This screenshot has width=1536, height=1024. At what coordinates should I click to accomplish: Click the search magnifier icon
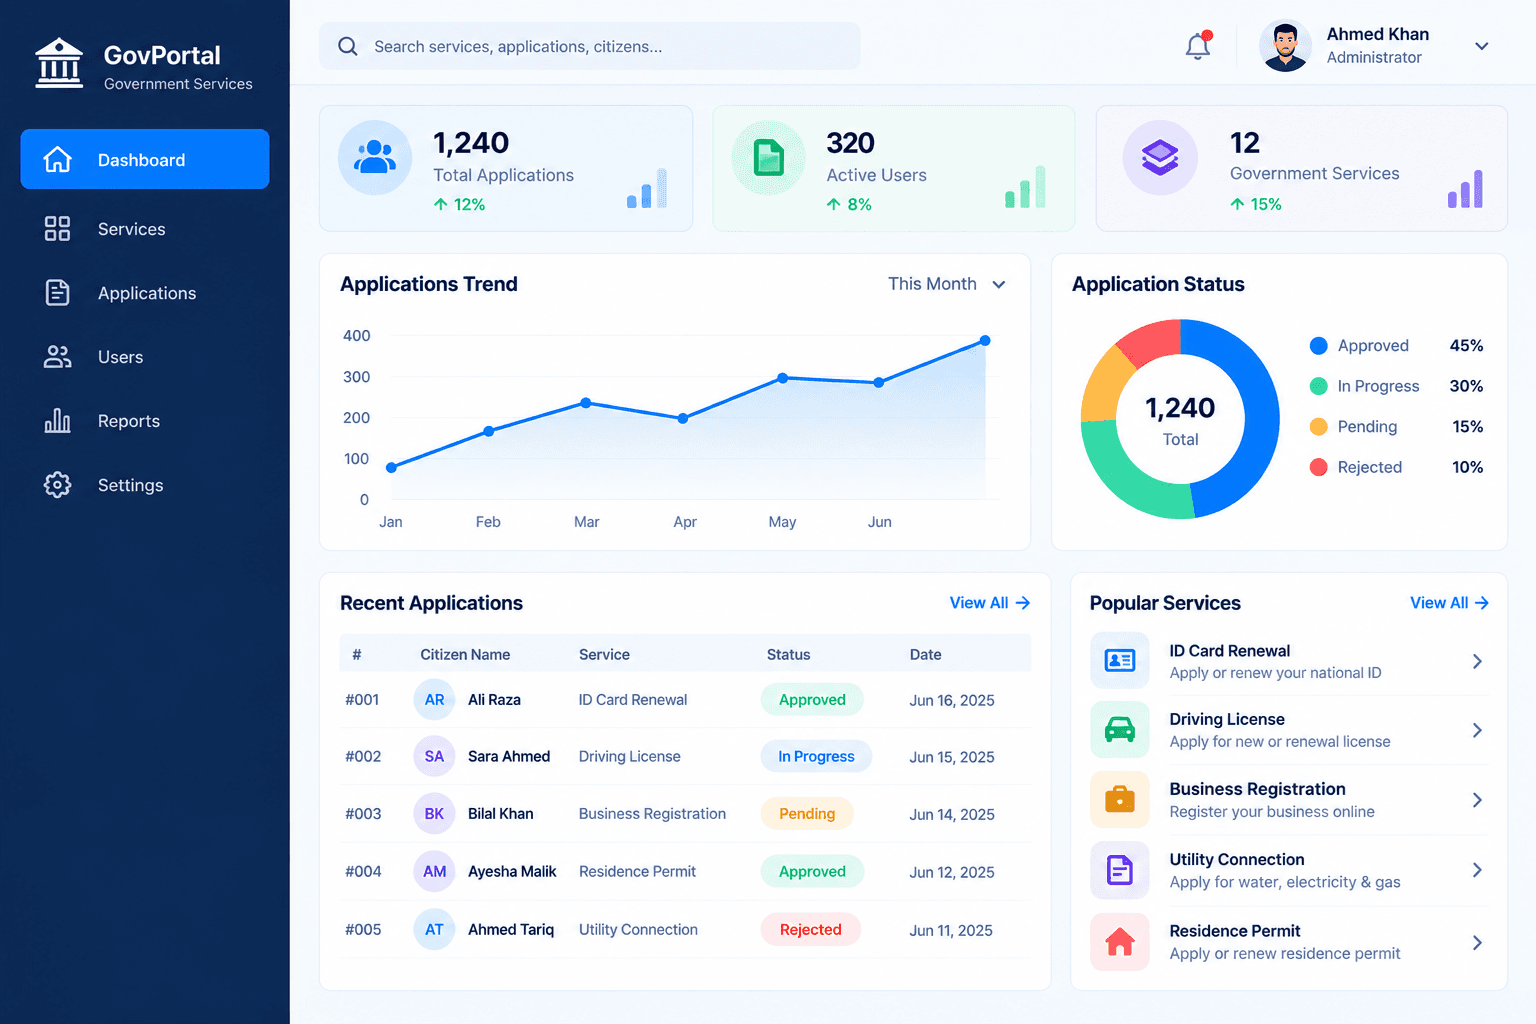348,46
